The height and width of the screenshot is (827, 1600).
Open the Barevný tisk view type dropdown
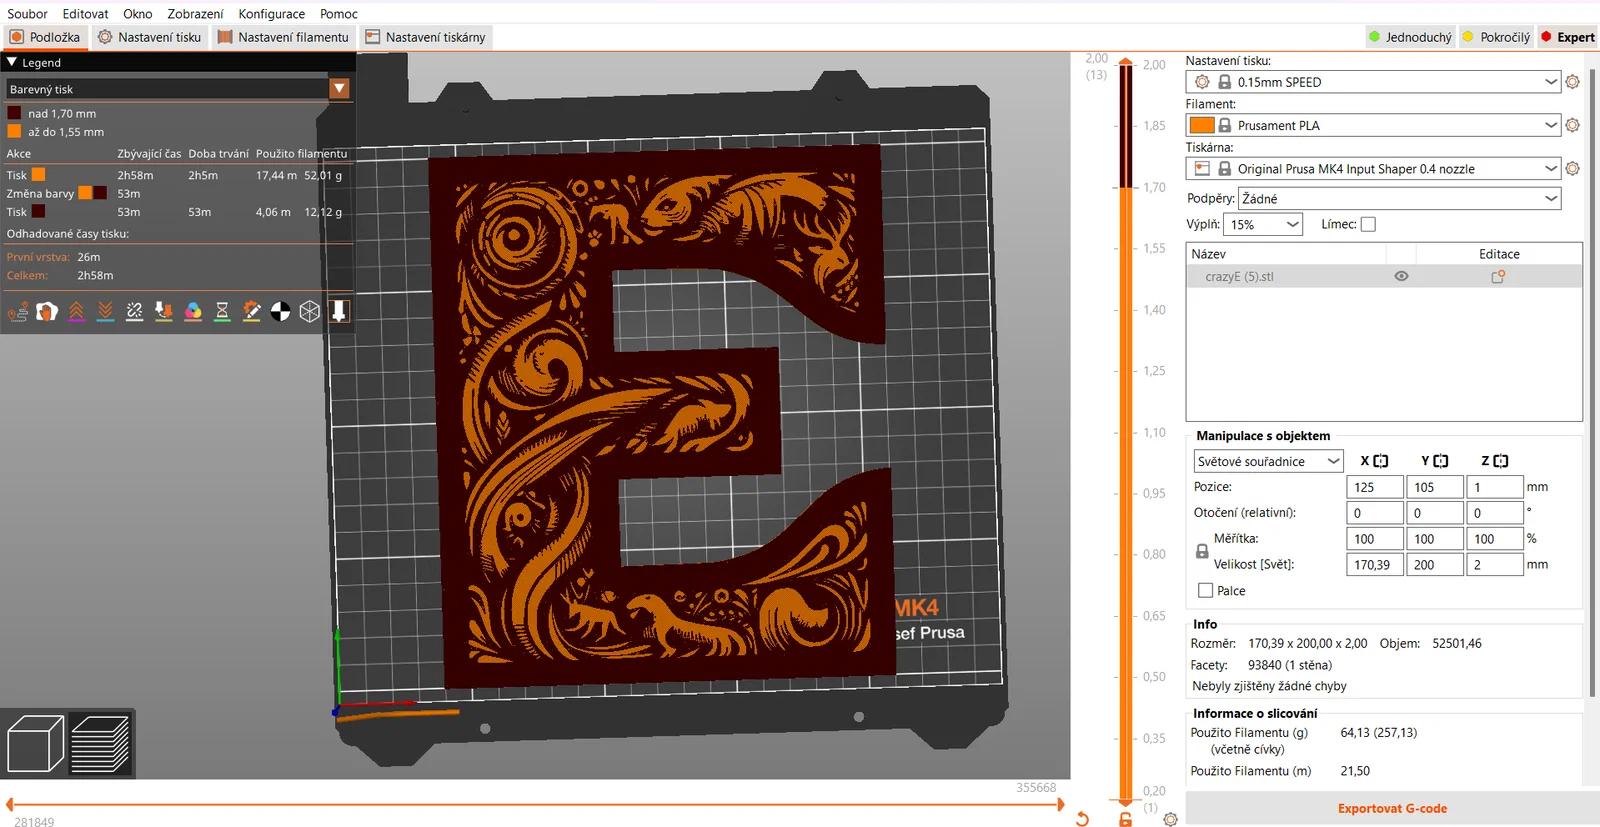coord(178,89)
